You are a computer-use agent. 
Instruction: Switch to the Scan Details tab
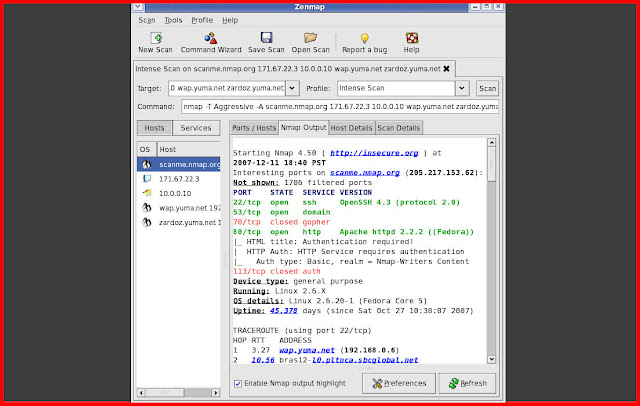coord(398,128)
